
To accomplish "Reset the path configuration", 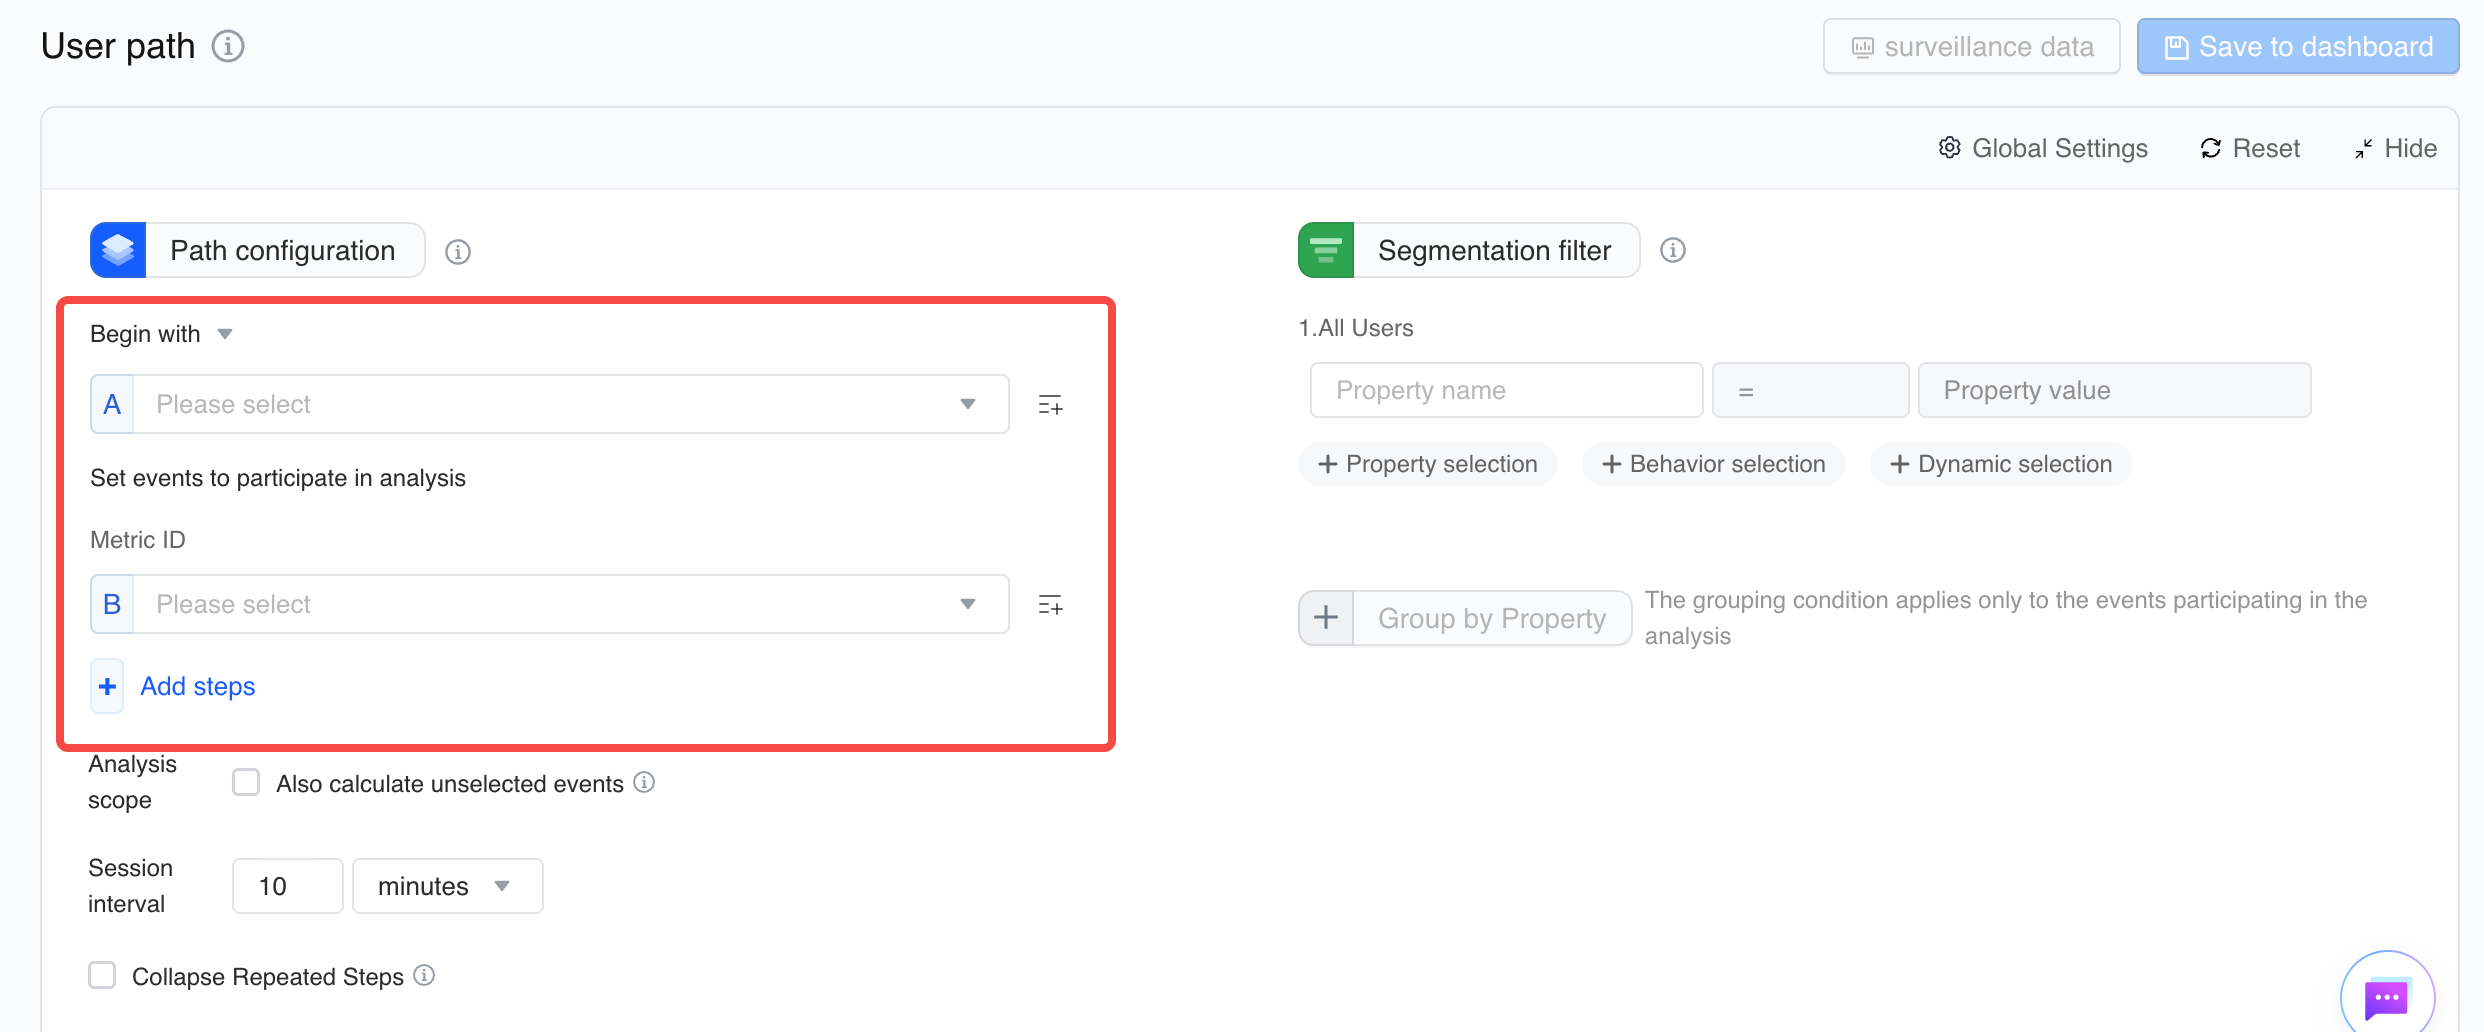I will click(2250, 148).
